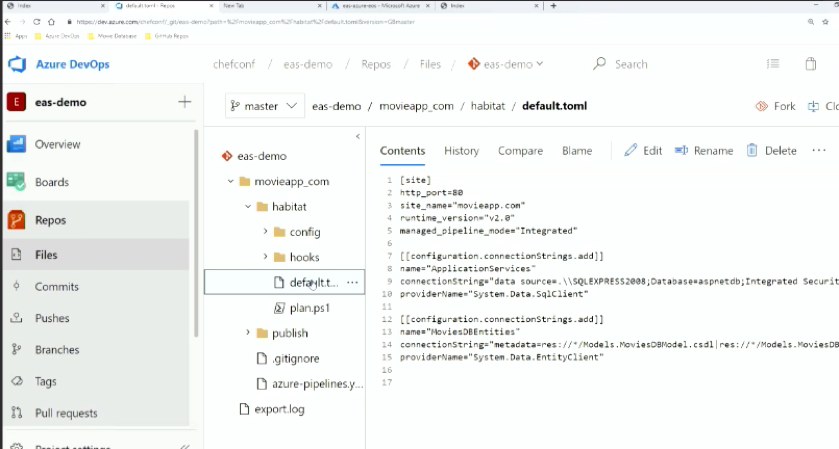
Task: Click the left sidebar vertical scrollbar
Action: (x=196, y=233)
